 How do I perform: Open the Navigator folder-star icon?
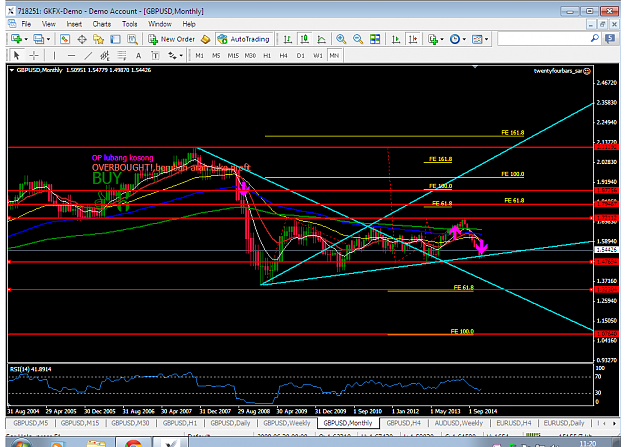(x=98, y=39)
